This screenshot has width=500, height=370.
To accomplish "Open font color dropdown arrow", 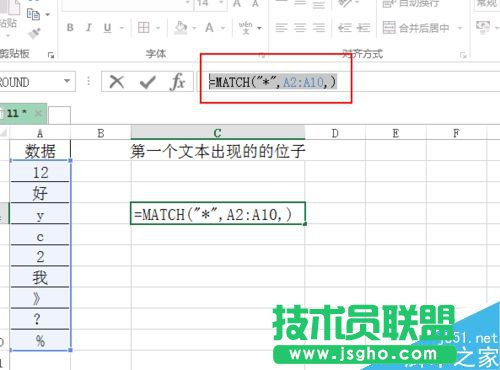I will click(x=223, y=28).
